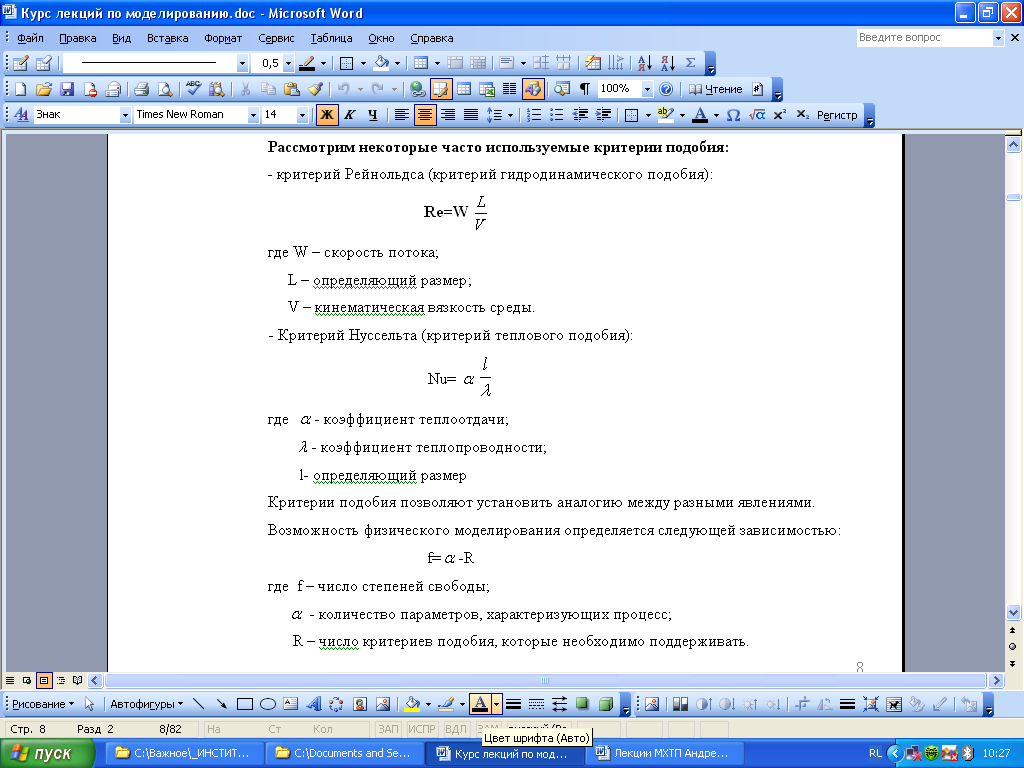
Task: Click the highlight color marker button
Action: (x=665, y=115)
